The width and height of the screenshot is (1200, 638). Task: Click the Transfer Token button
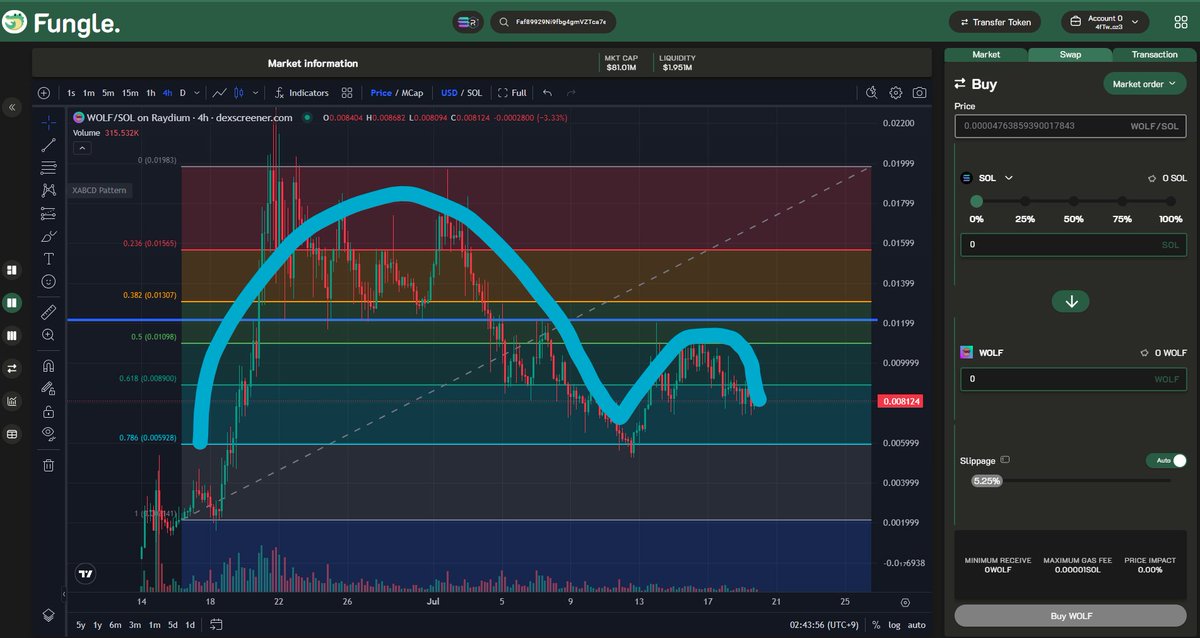pyautogui.click(x=995, y=22)
